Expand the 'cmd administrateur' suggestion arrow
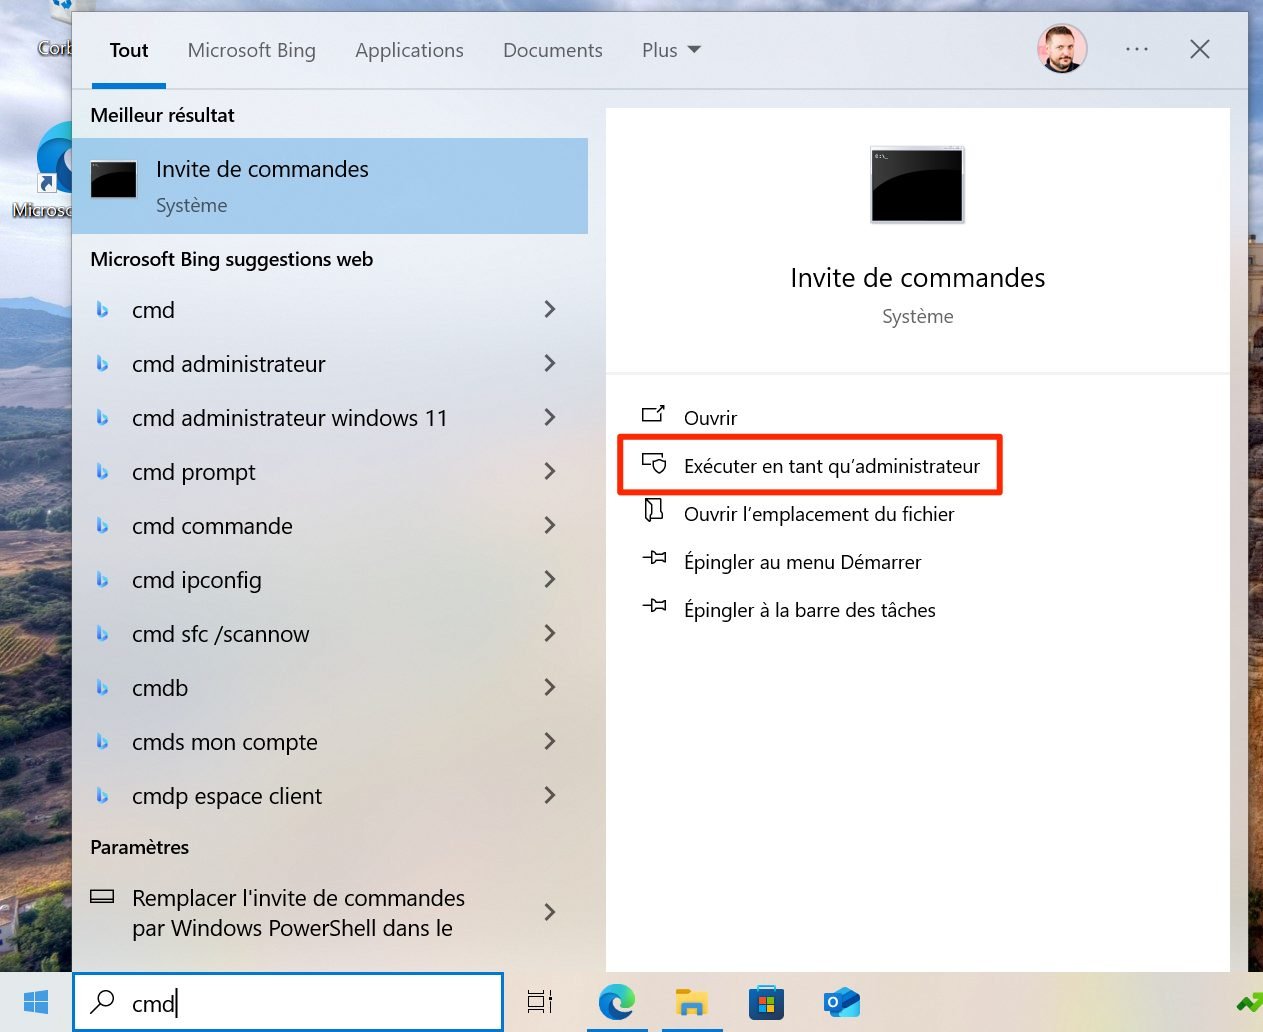 click(549, 364)
